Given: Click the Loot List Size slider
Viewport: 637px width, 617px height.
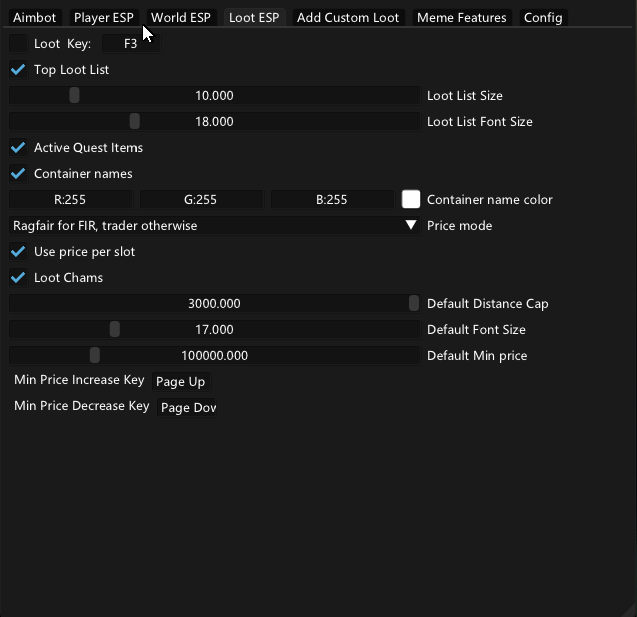Looking at the screenshot, I should pyautogui.click(x=214, y=96).
